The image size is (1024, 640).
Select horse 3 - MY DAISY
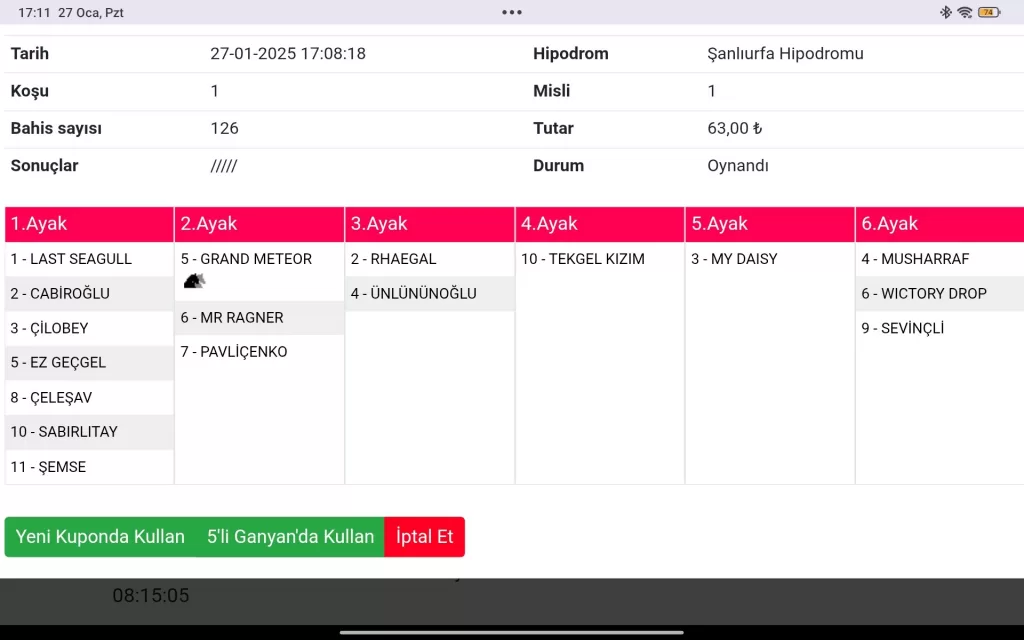pyautogui.click(x=734, y=259)
